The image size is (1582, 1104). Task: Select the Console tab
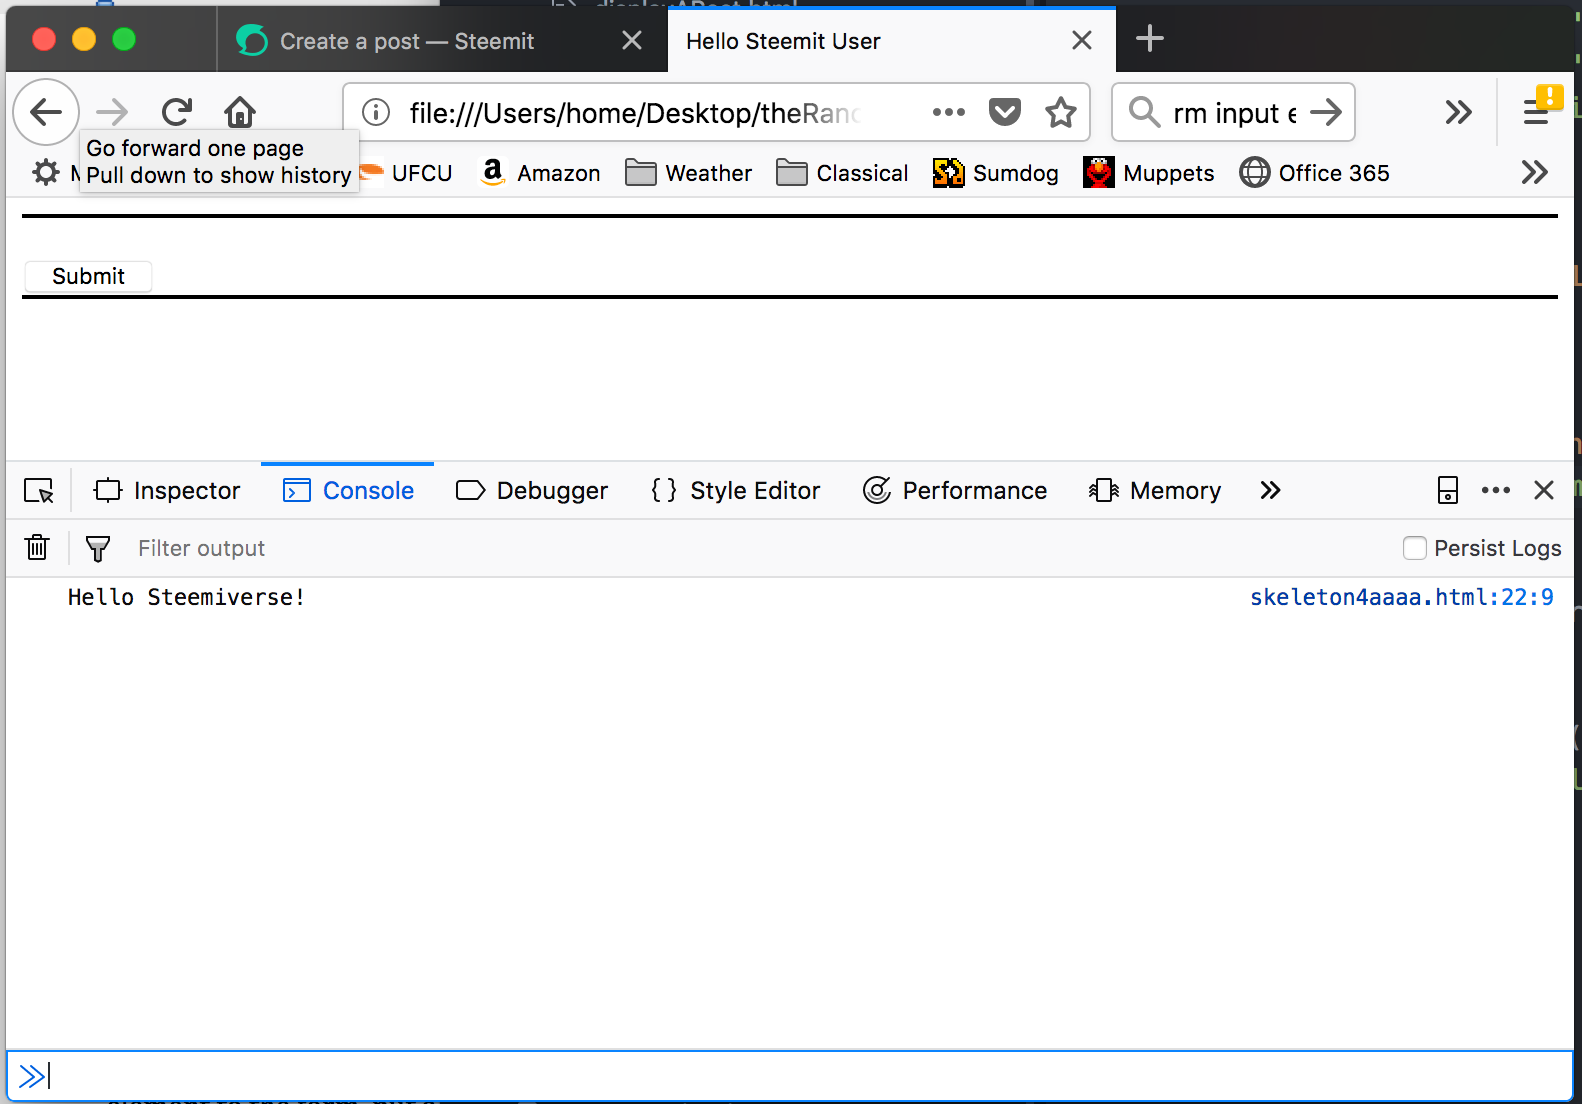pyautogui.click(x=348, y=490)
